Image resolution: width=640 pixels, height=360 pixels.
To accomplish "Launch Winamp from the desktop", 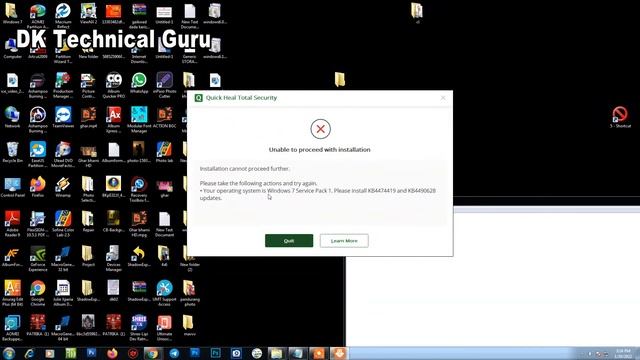I will tap(63, 187).
